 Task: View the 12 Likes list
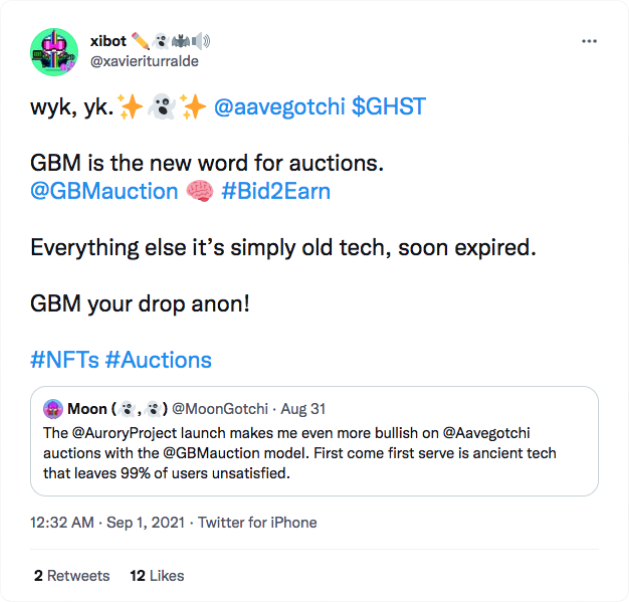pyautogui.click(x=157, y=575)
